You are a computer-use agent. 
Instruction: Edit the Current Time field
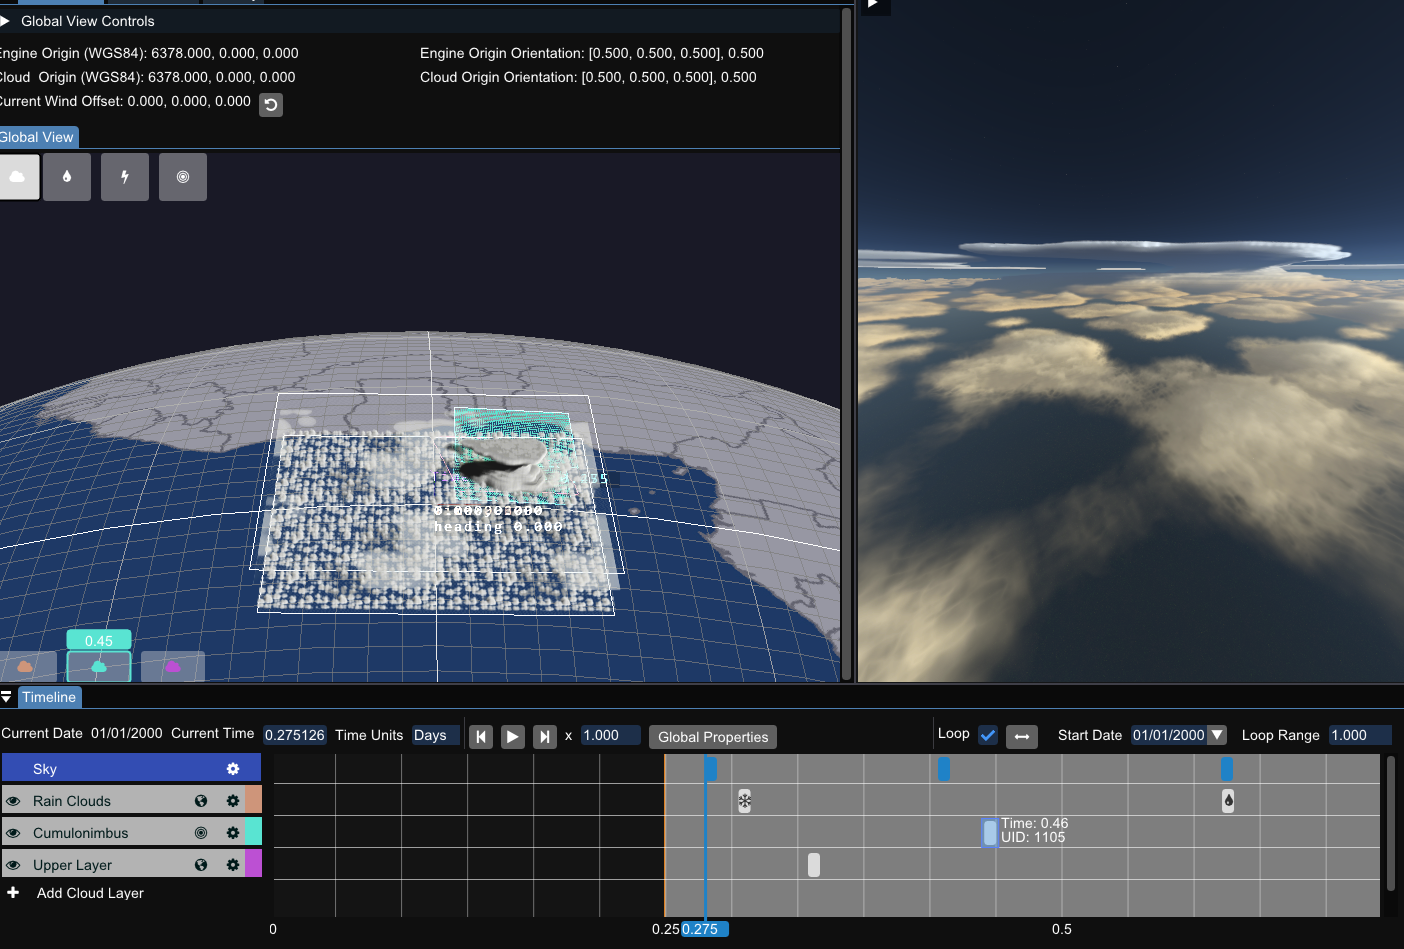tap(295, 735)
